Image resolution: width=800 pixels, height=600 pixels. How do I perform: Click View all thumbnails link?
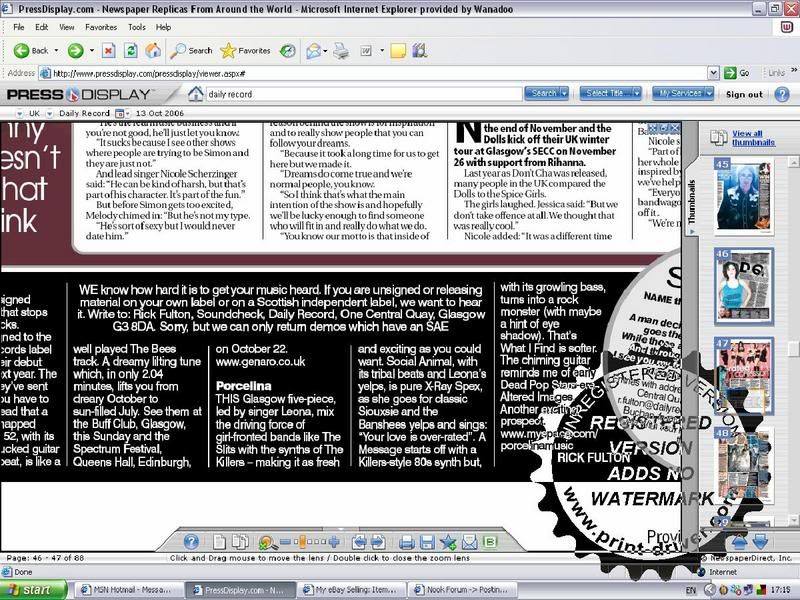click(x=753, y=138)
